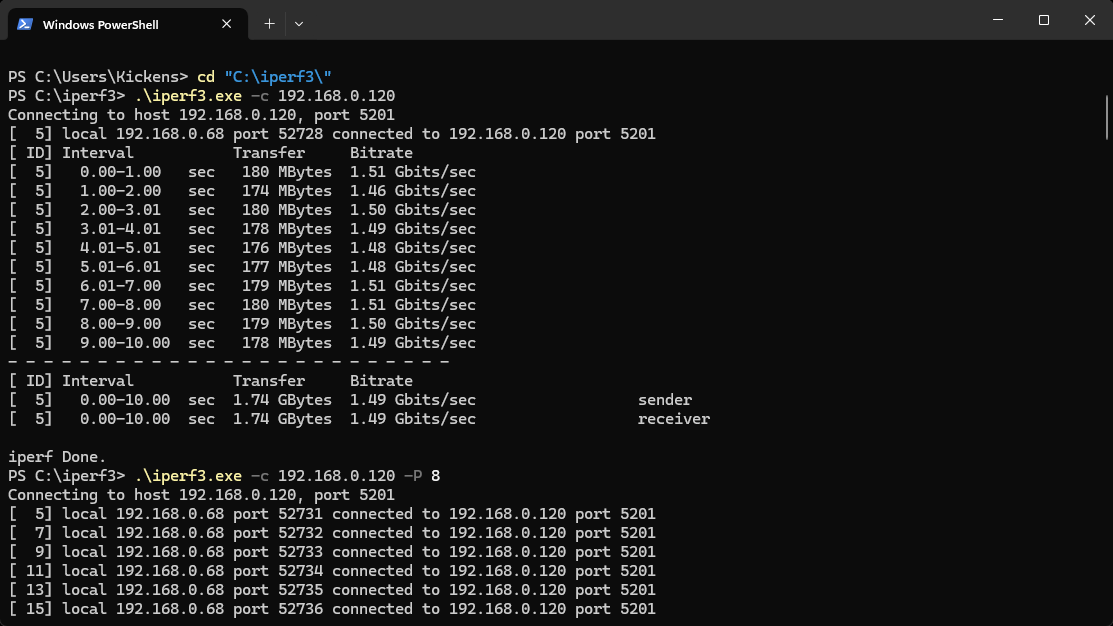1113x626 pixels.
Task: Click the first "Bitrate" column header
Action: [x=381, y=153]
